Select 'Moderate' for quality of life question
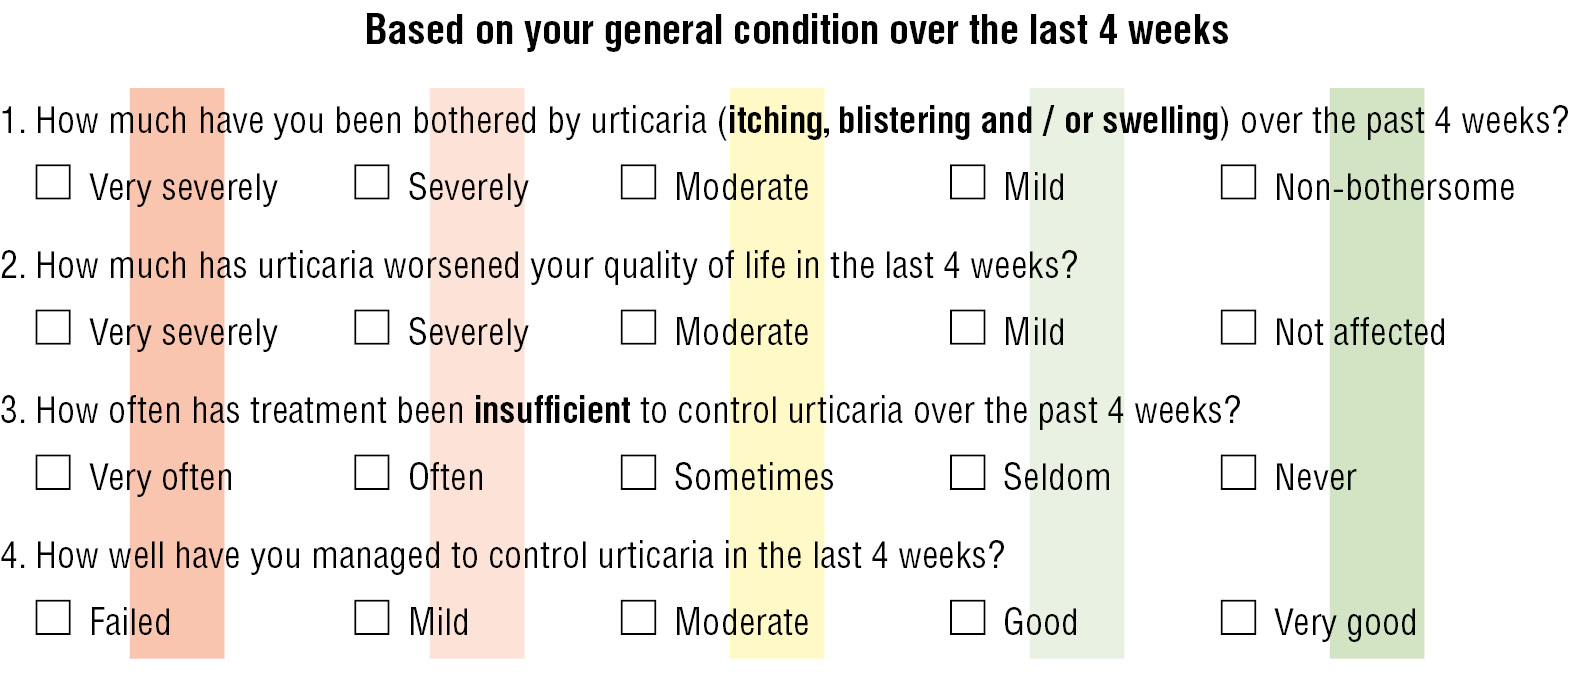The image size is (1594, 688). click(638, 328)
